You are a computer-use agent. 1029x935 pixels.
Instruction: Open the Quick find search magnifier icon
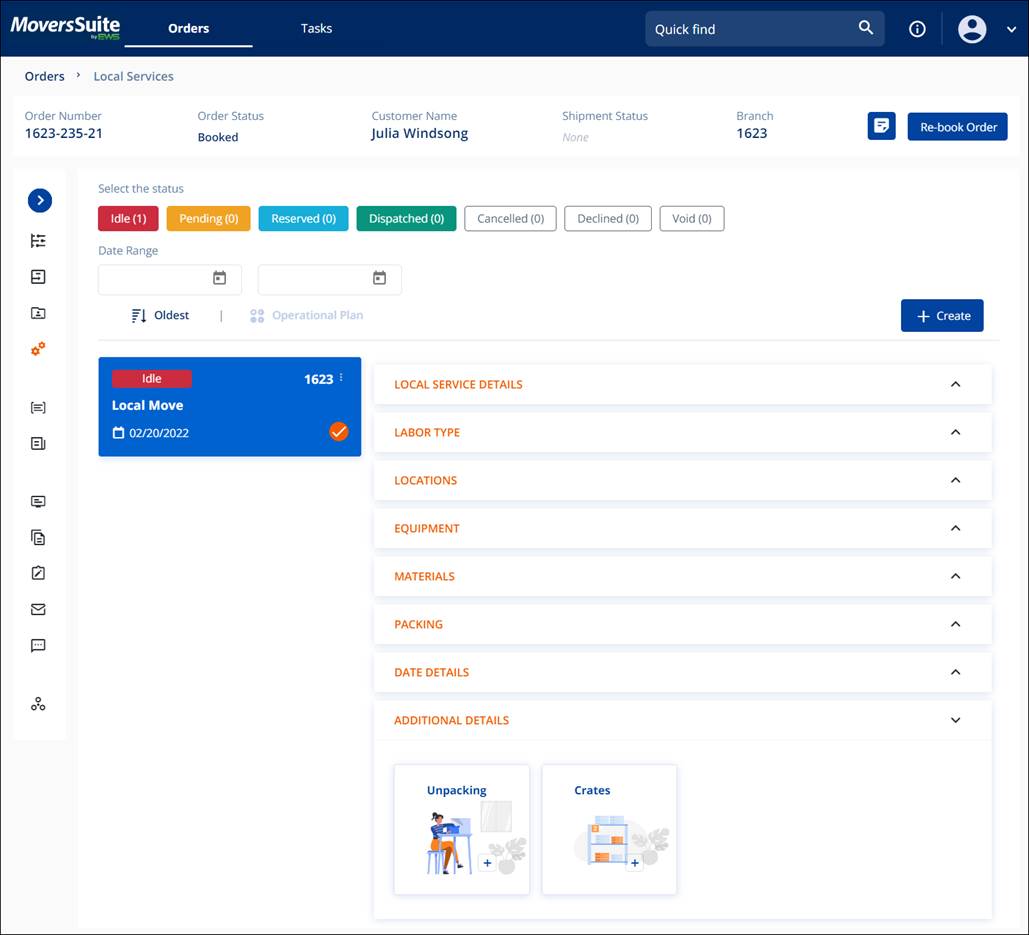pos(866,28)
